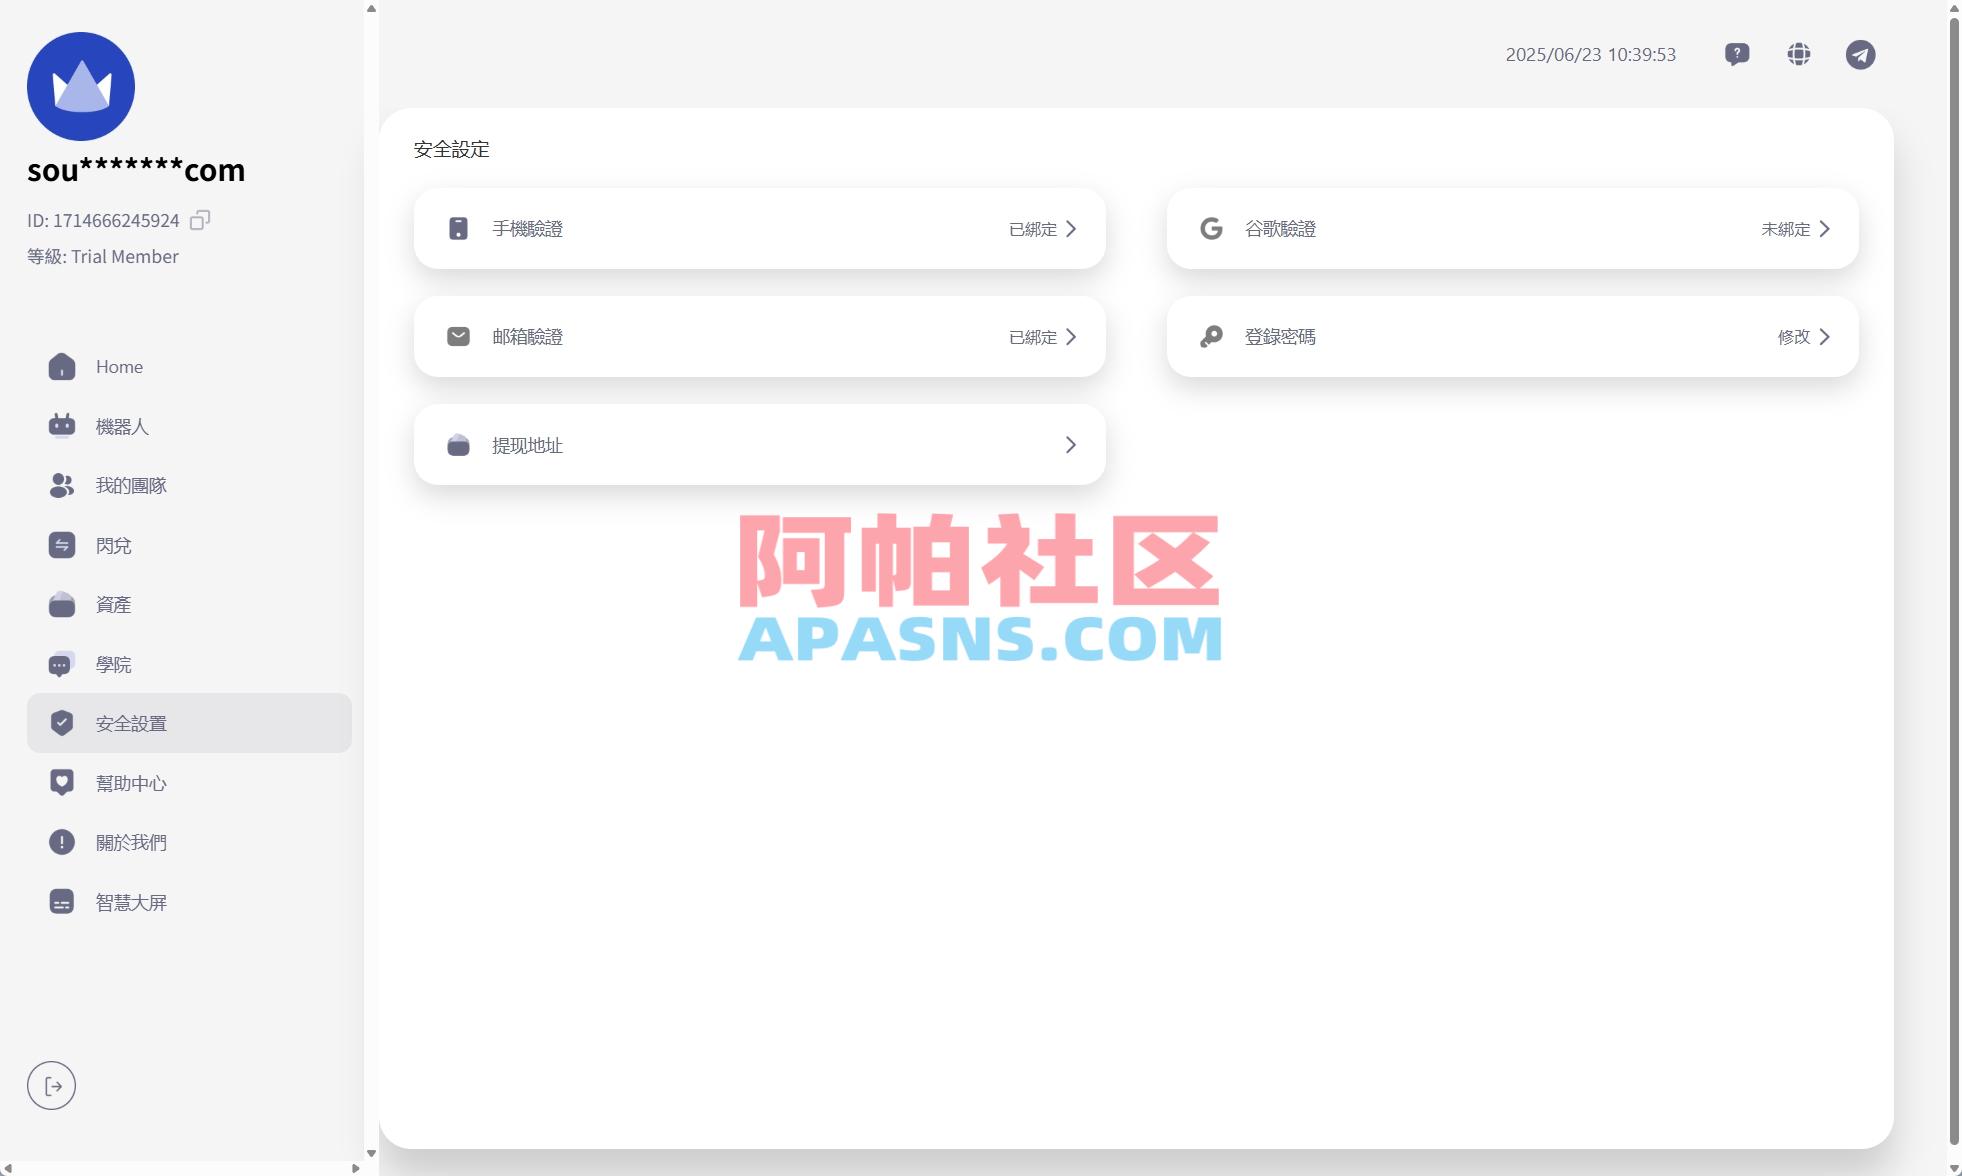
Task: Copy the user ID with the copy icon
Action: click(200, 219)
